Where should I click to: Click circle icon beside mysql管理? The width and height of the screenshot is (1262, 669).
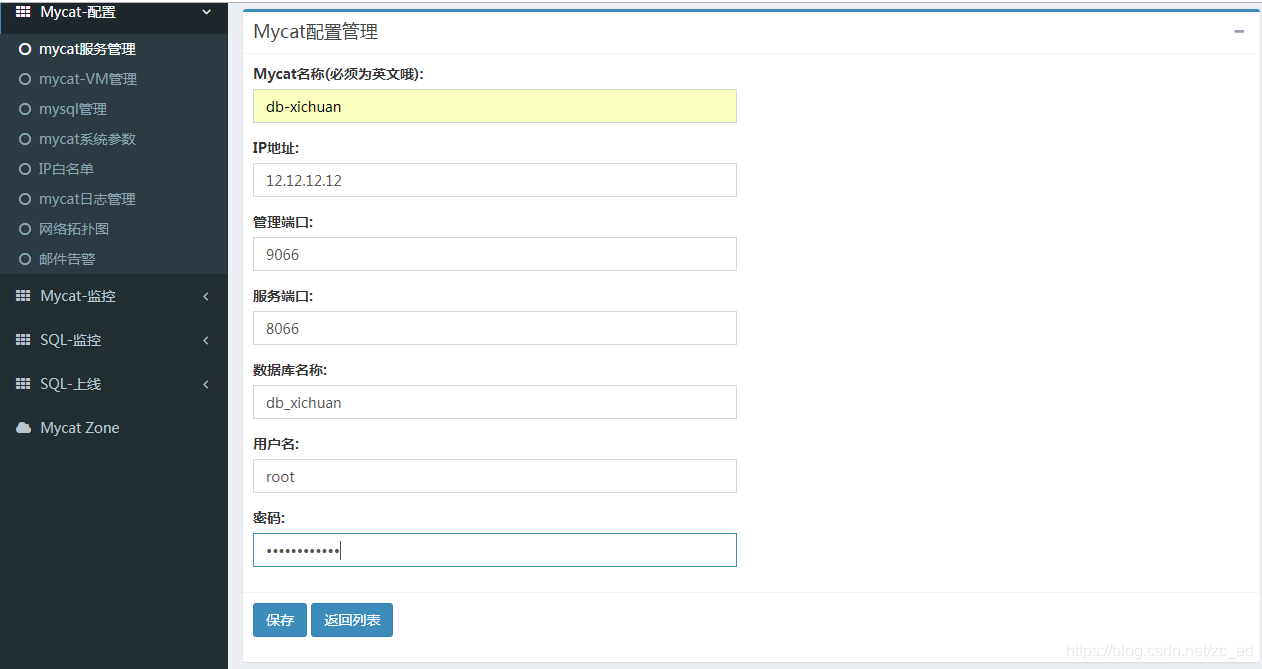[25, 109]
